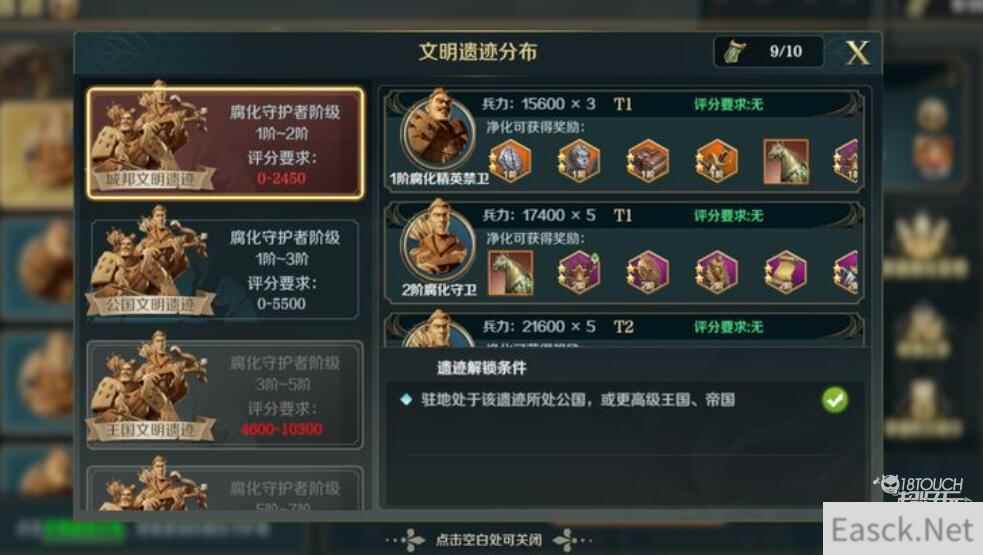
Task: Open the 王国文明遗迹 ruins card
Action: coord(225,394)
